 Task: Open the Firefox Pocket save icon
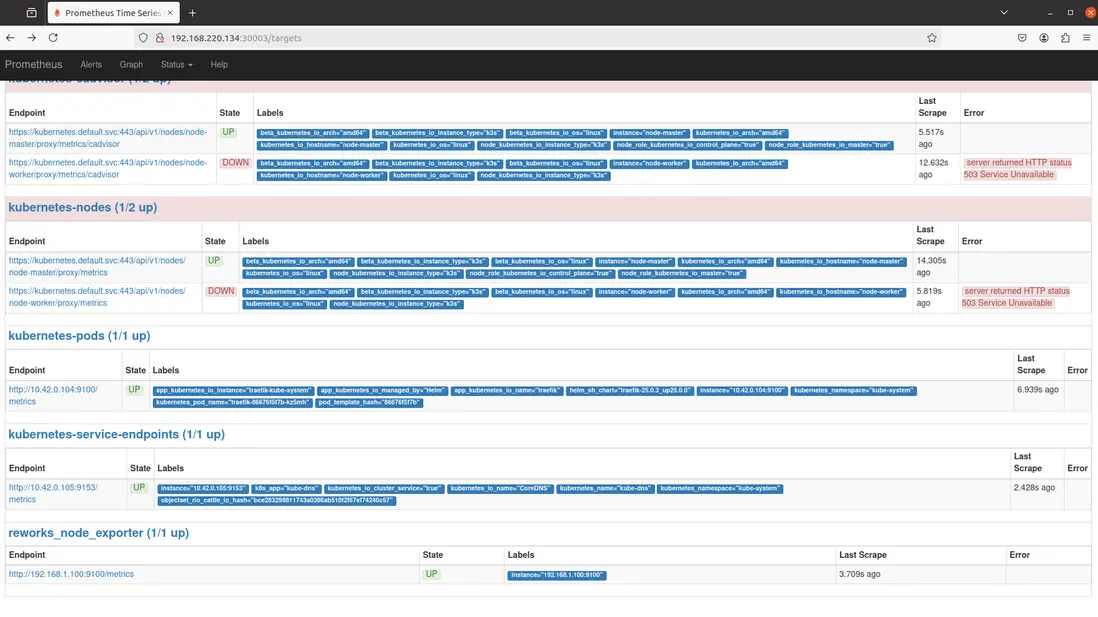[x=1022, y=38]
